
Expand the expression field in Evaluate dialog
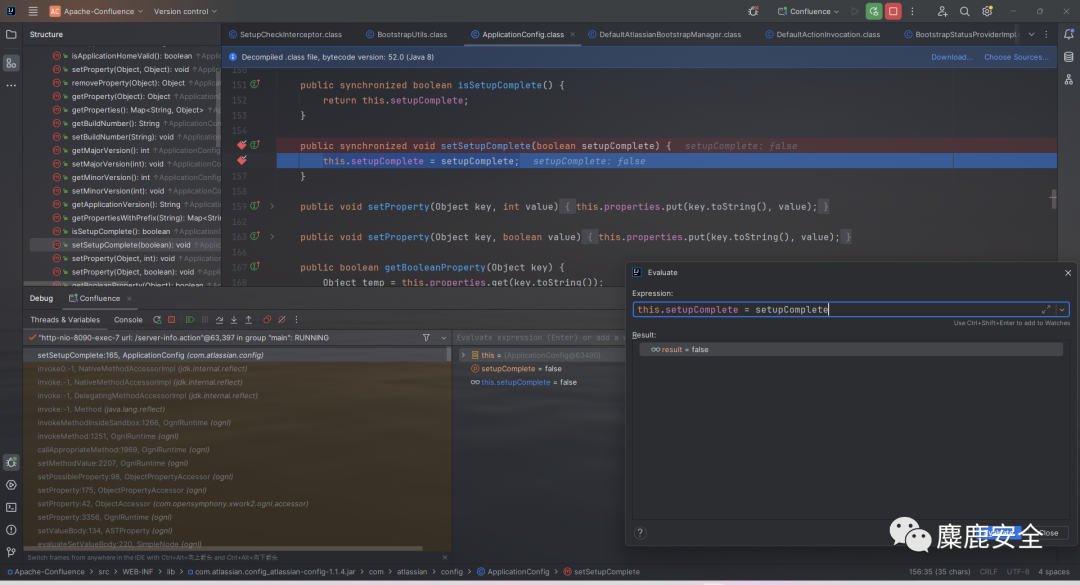[x=1046, y=309]
